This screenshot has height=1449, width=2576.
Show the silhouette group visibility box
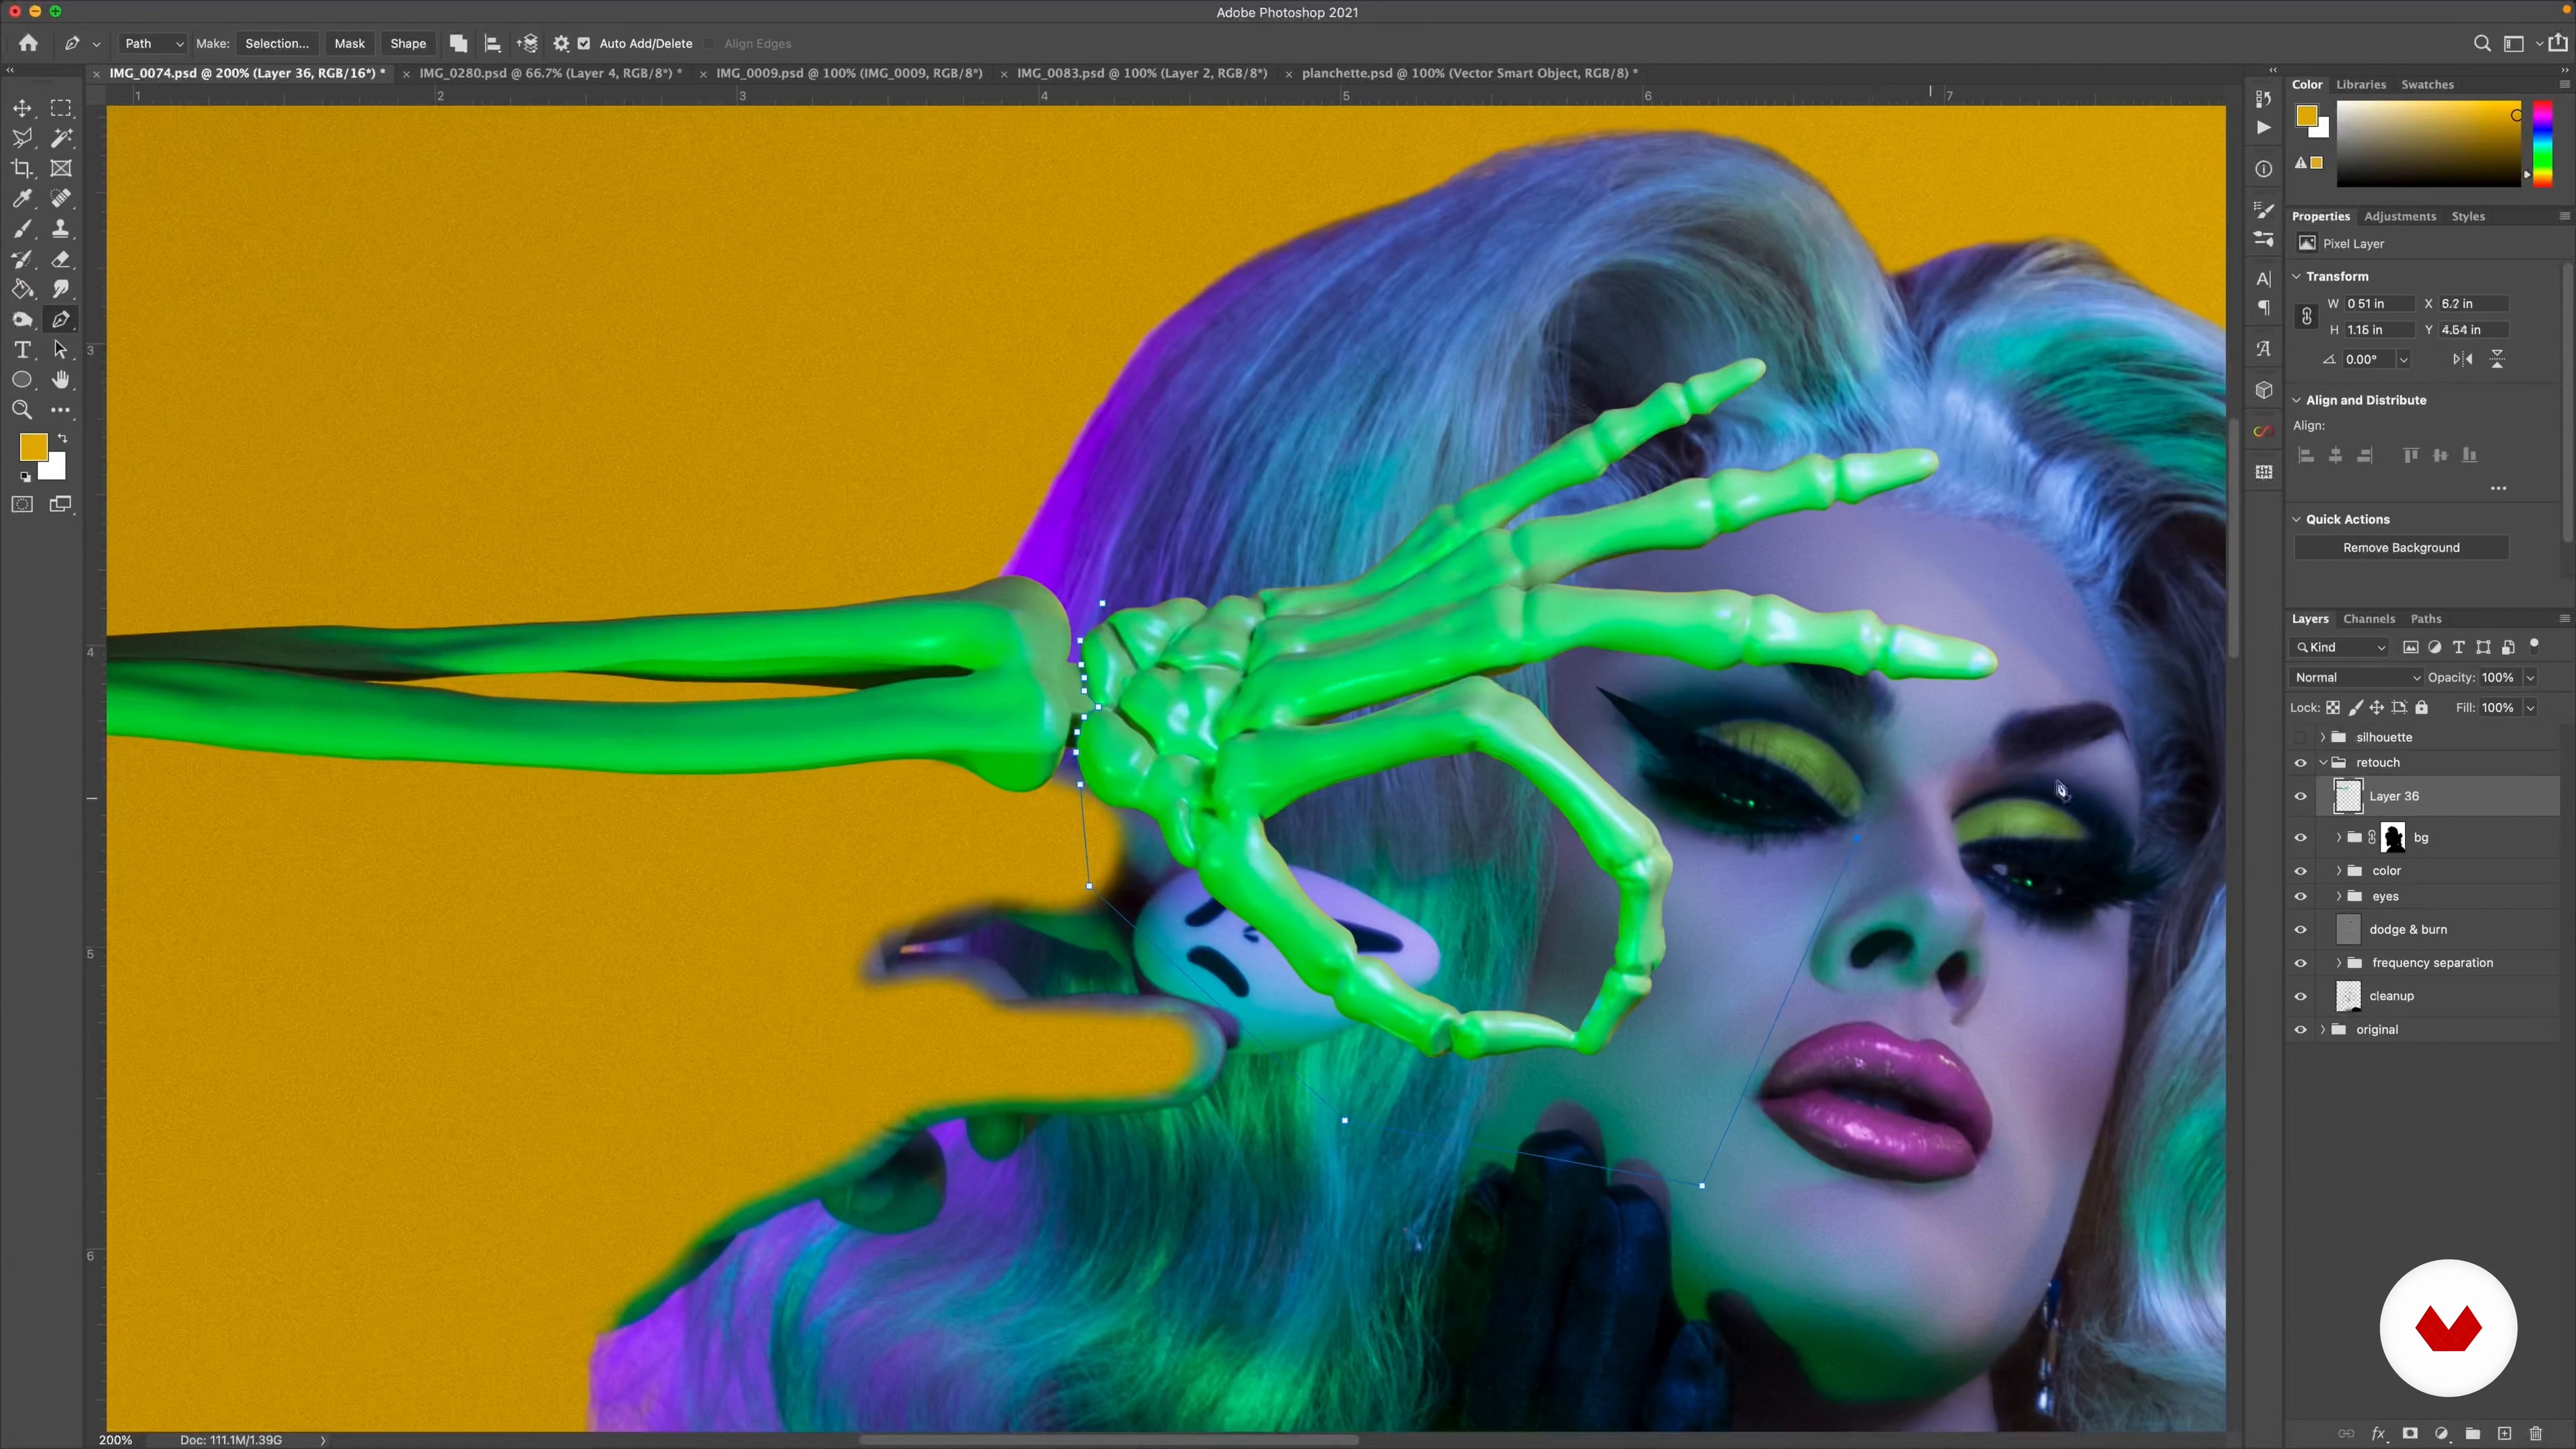tap(2300, 737)
